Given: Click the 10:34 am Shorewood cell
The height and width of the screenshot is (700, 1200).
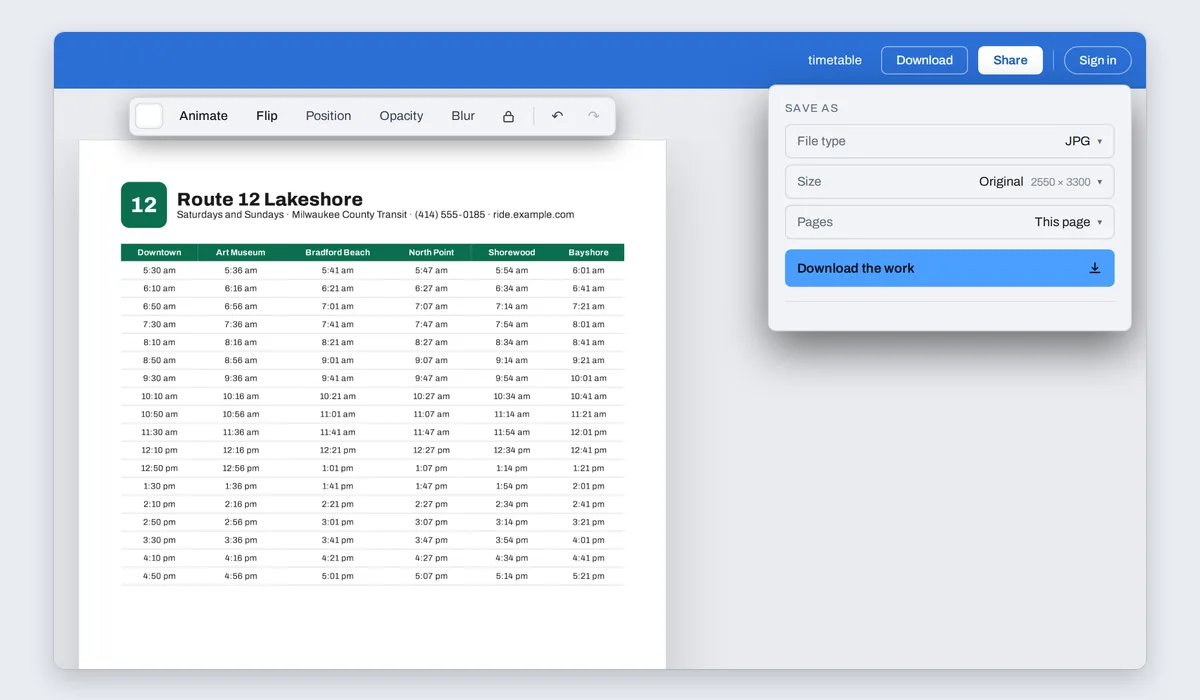Looking at the screenshot, I should coord(512,397).
